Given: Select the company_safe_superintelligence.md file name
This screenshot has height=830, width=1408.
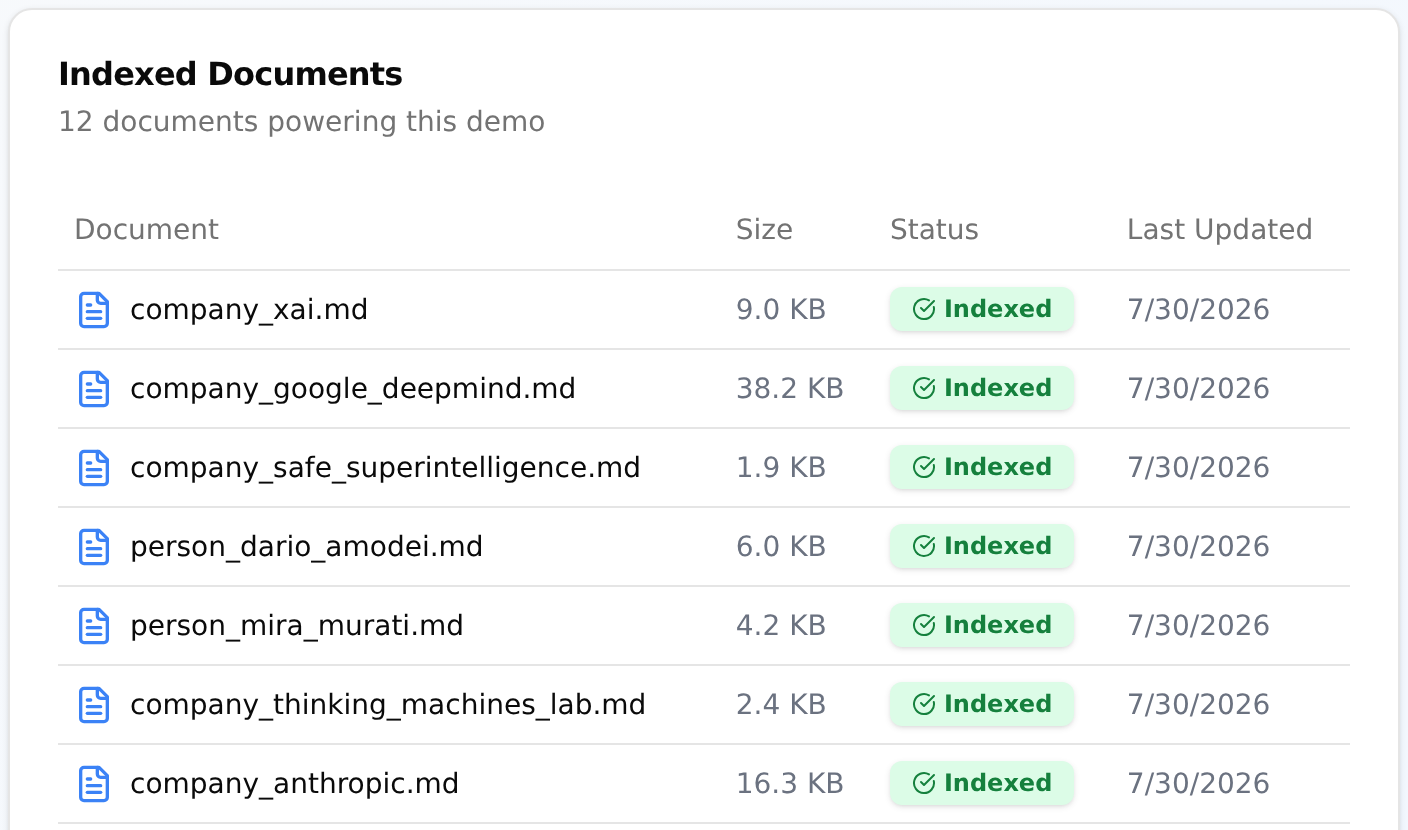Looking at the screenshot, I should tap(385, 468).
